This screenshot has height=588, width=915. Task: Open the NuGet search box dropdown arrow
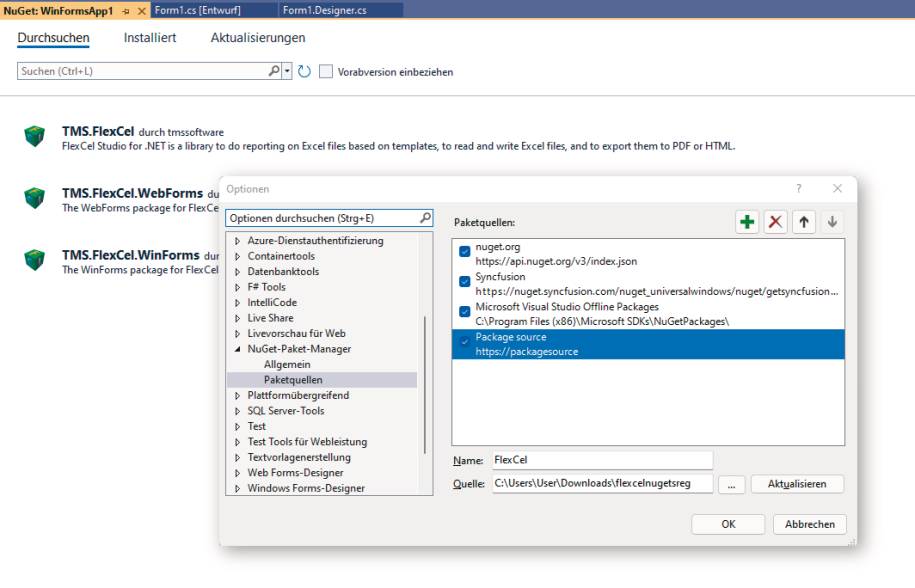tap(287, 71)
